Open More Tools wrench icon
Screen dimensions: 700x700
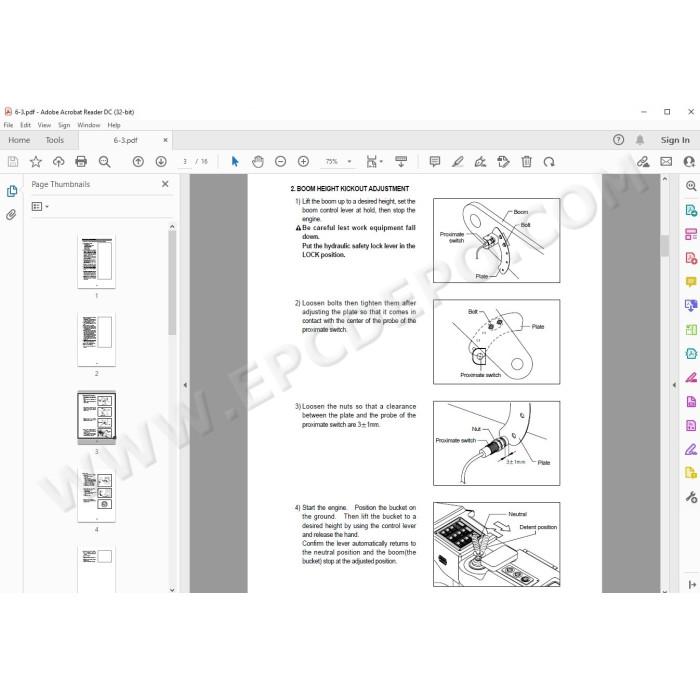click(x=691, y=496)
